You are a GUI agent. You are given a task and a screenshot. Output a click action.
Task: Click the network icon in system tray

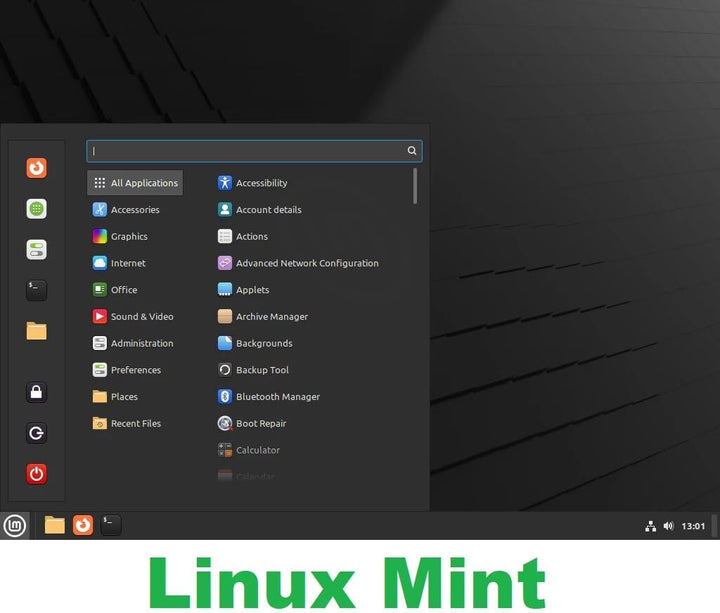(x=650, y=526)
